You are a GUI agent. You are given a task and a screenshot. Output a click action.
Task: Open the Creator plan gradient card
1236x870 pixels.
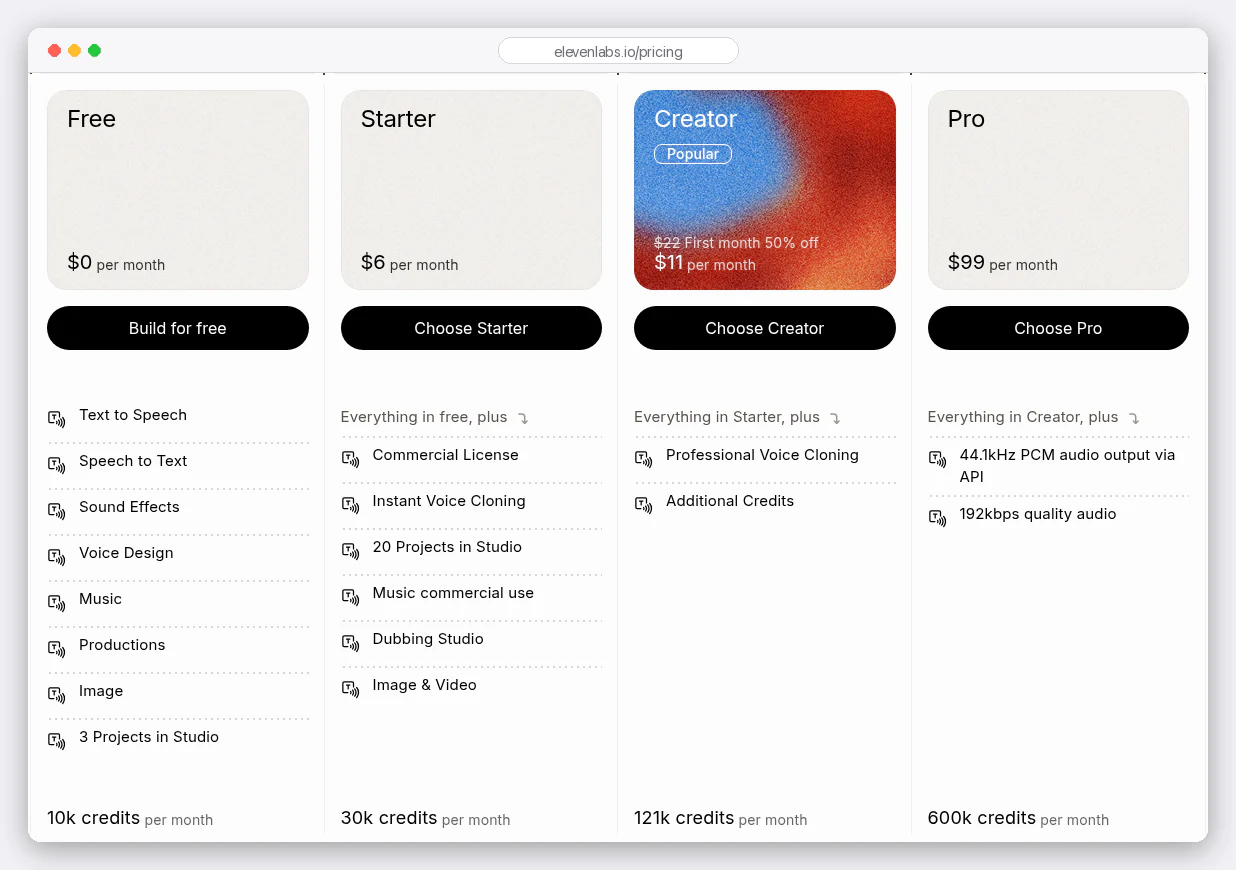coord(765,190)
